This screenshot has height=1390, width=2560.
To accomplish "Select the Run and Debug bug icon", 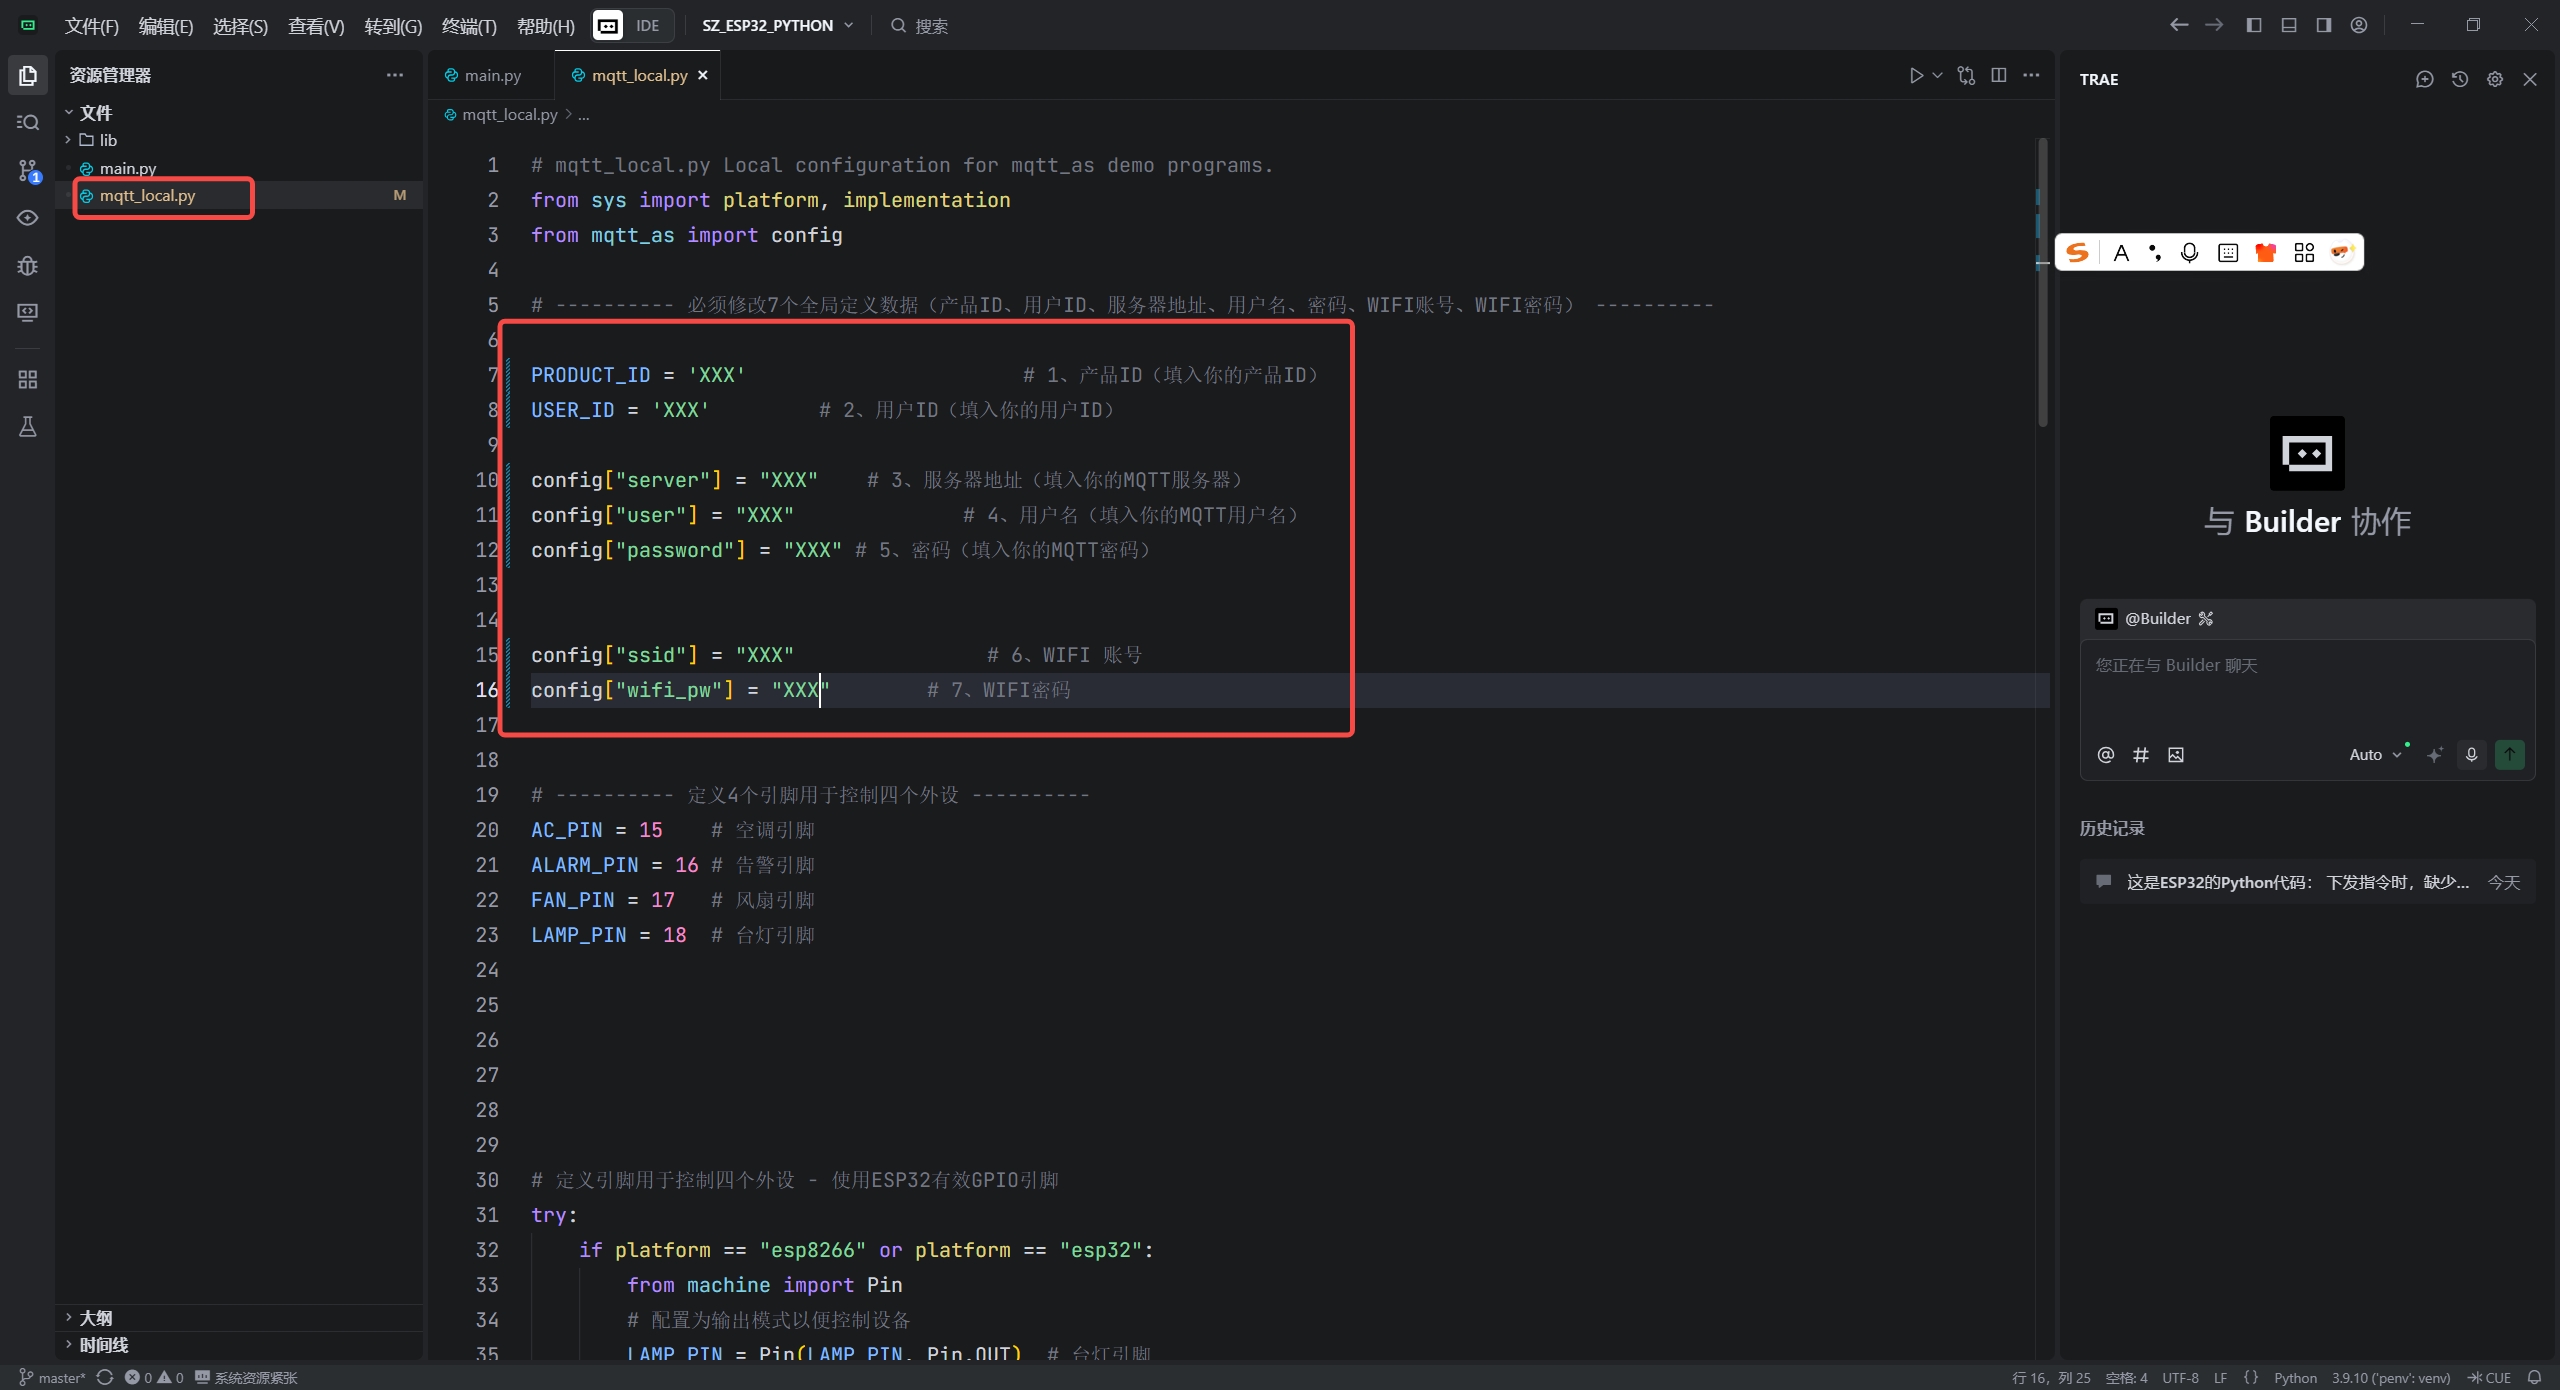I will click(27, 265).
